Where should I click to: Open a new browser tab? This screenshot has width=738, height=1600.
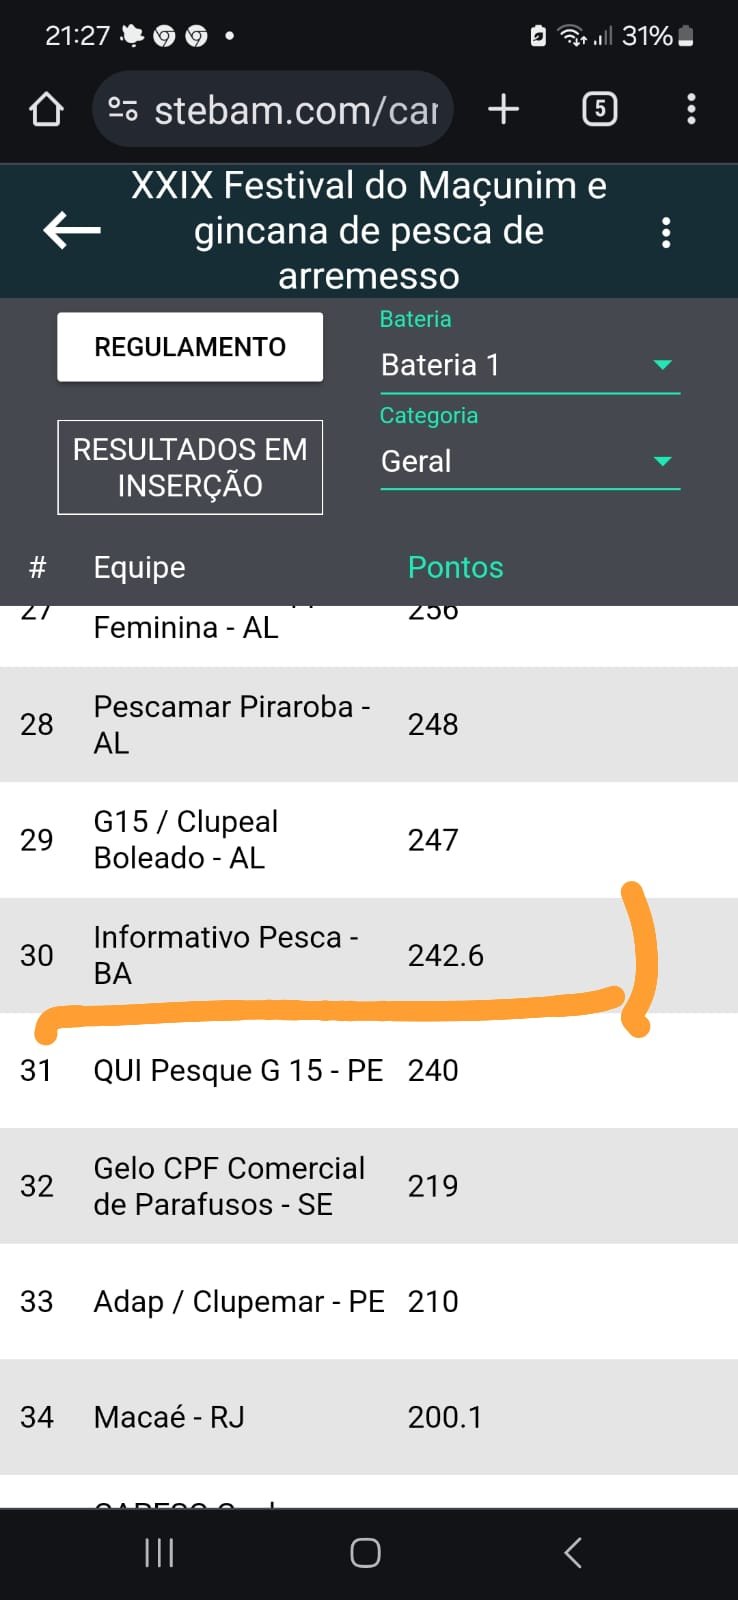[503, 109]
